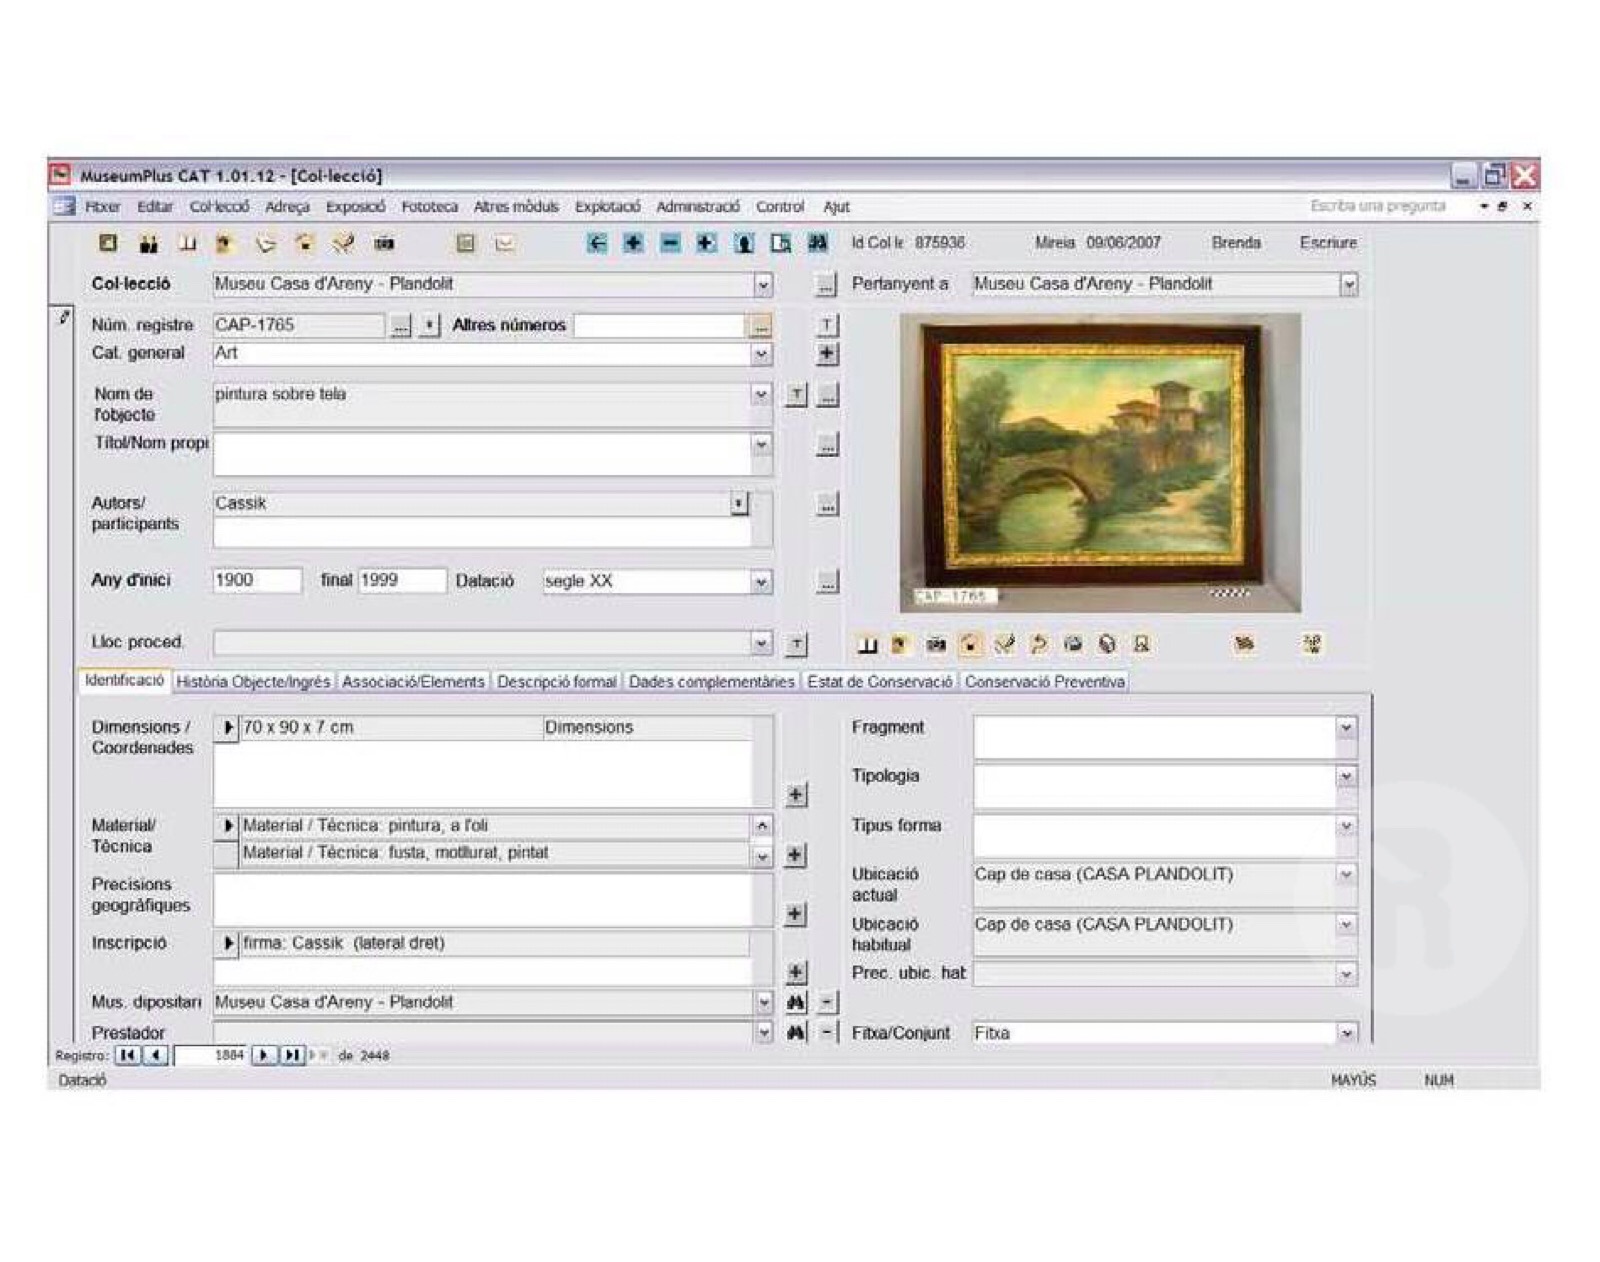Open the Fototeca menu
The height and width of the screenshot is (1262, 1600).
point(429,207)
